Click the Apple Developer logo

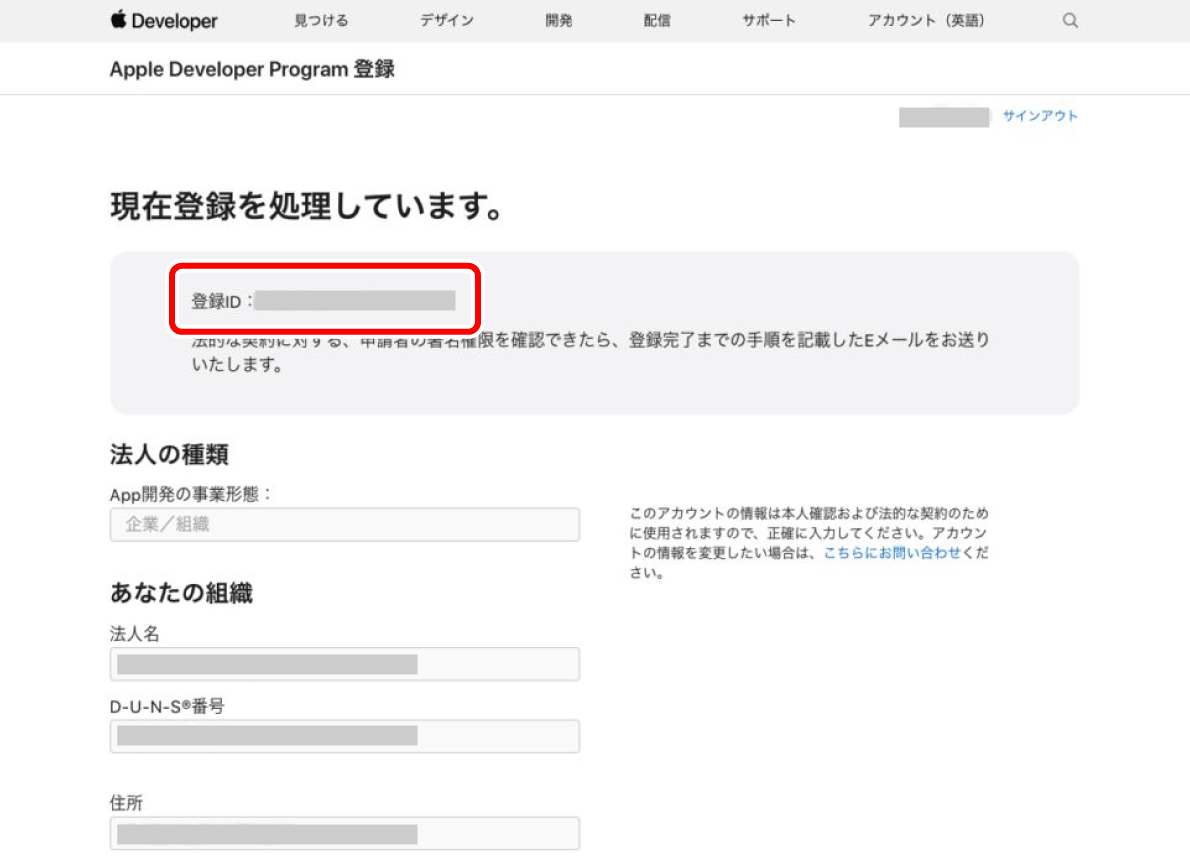tap(164, 21)
